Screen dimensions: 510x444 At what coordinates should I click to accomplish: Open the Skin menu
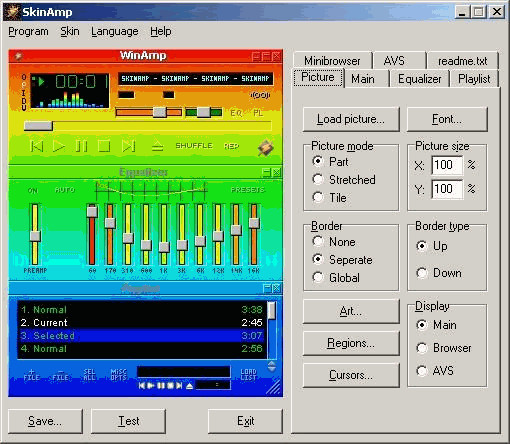click(70, 31)
